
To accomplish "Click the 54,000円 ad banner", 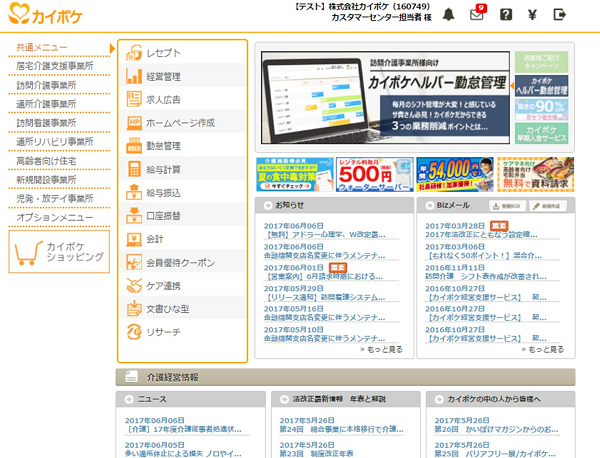I will [455, 174].
